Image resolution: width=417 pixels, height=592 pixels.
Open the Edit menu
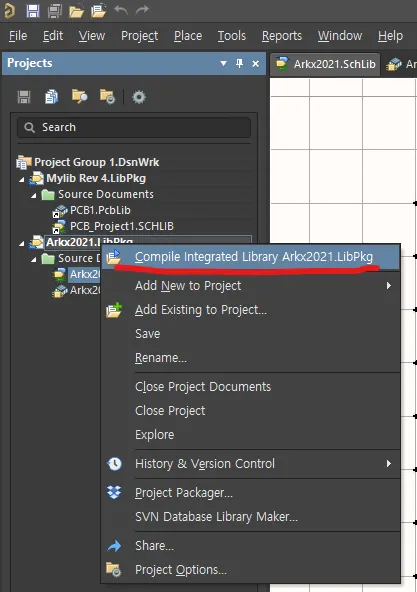click(53, 36)
